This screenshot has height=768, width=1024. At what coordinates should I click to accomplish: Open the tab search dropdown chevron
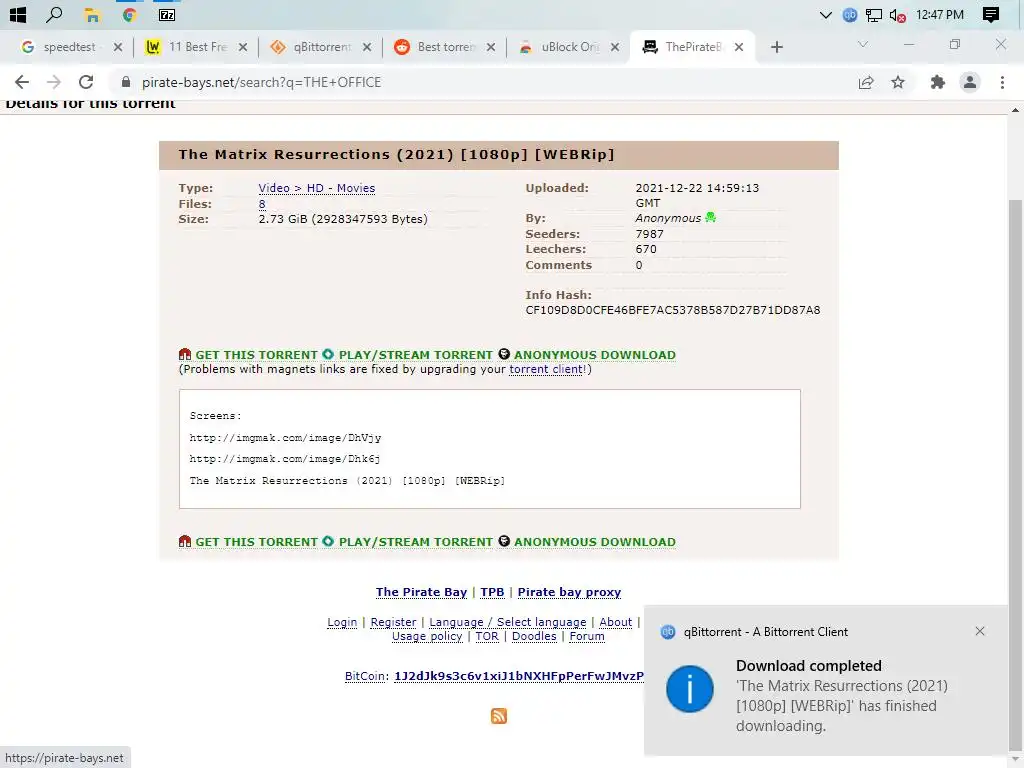[863, 44]
